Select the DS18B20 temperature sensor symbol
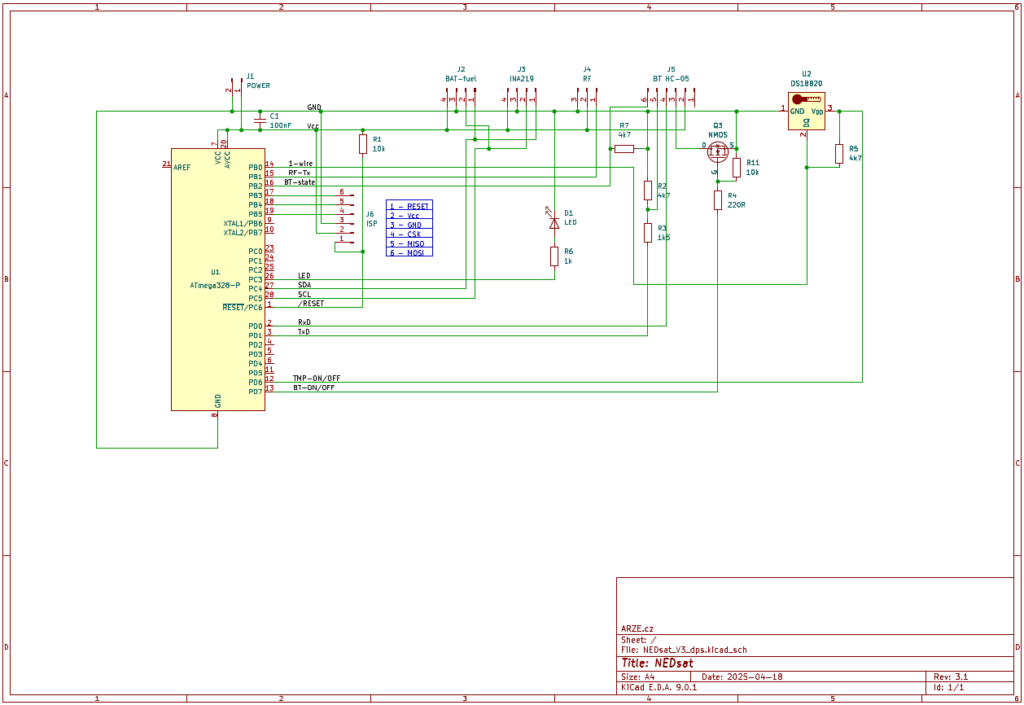 click(806, 111)
